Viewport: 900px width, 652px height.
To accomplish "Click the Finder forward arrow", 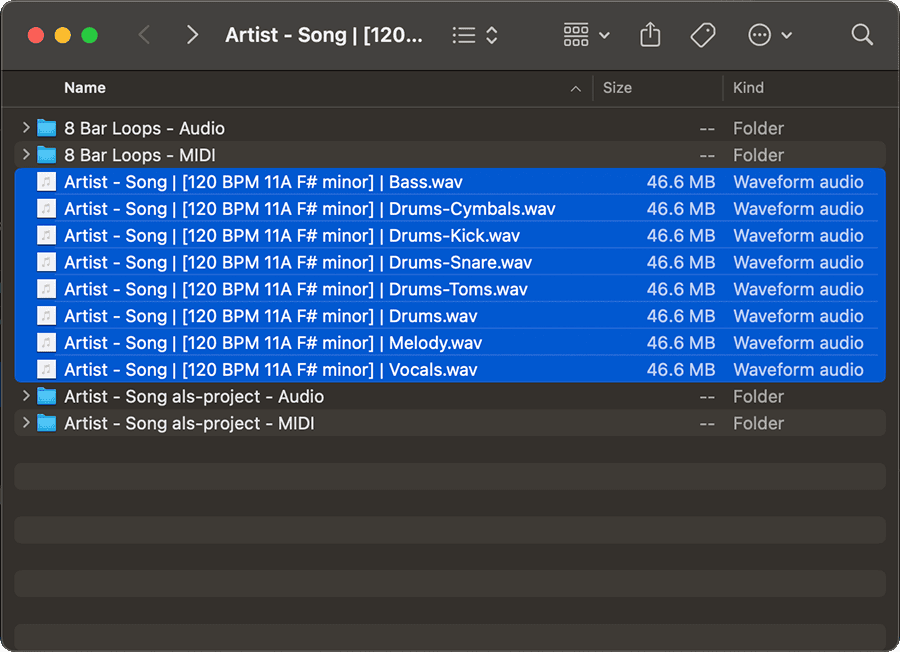I will [192, 35].
